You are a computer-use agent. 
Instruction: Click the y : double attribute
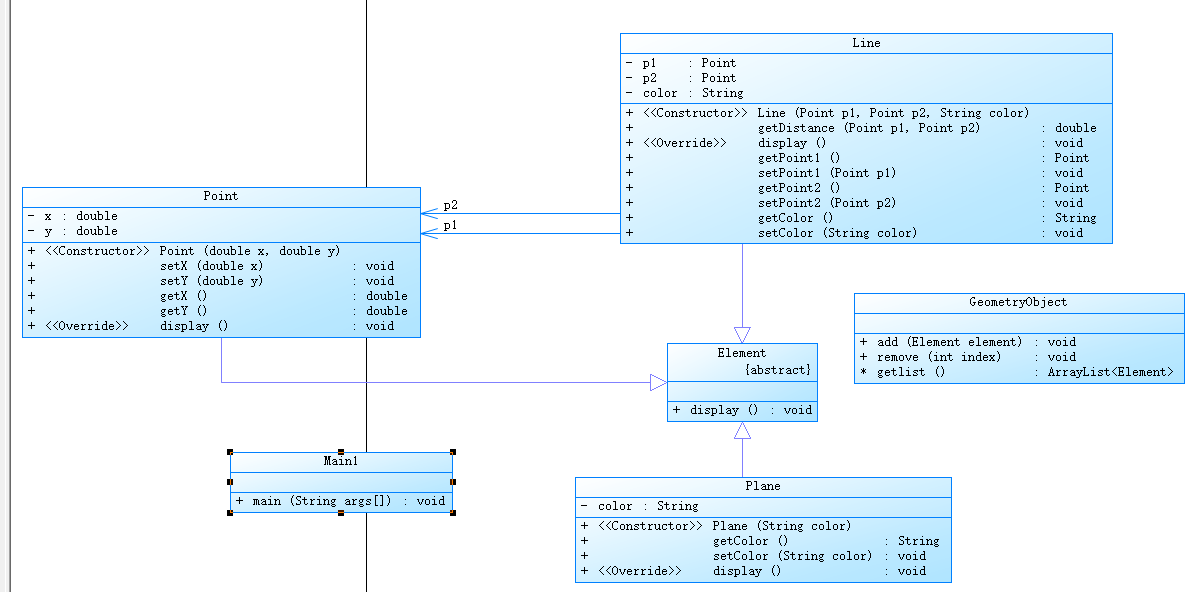[x=72, y=231]
